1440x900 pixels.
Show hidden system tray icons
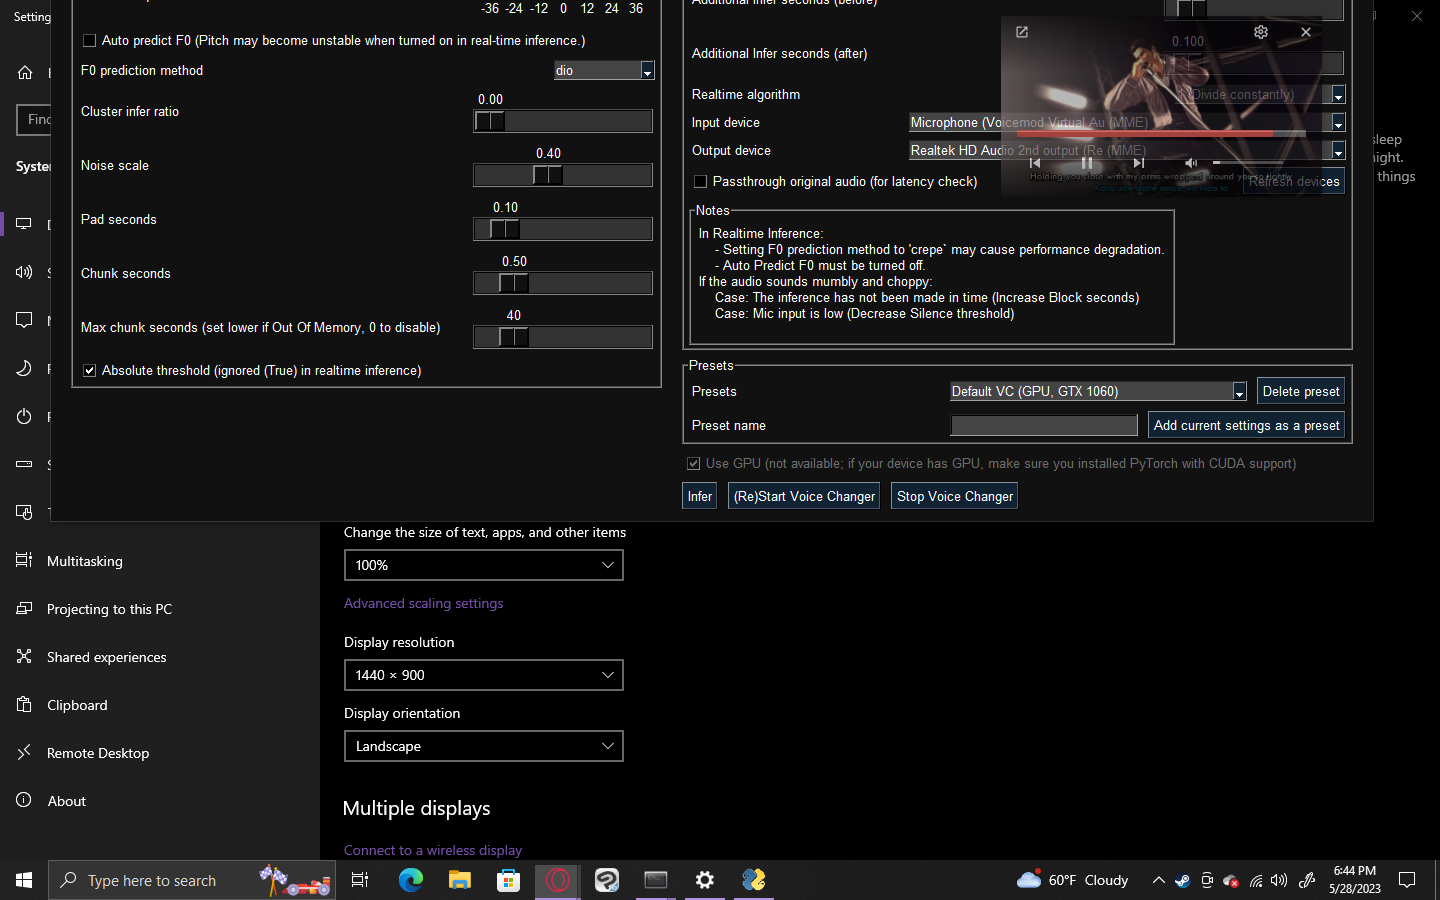[x=1158, y=880]
